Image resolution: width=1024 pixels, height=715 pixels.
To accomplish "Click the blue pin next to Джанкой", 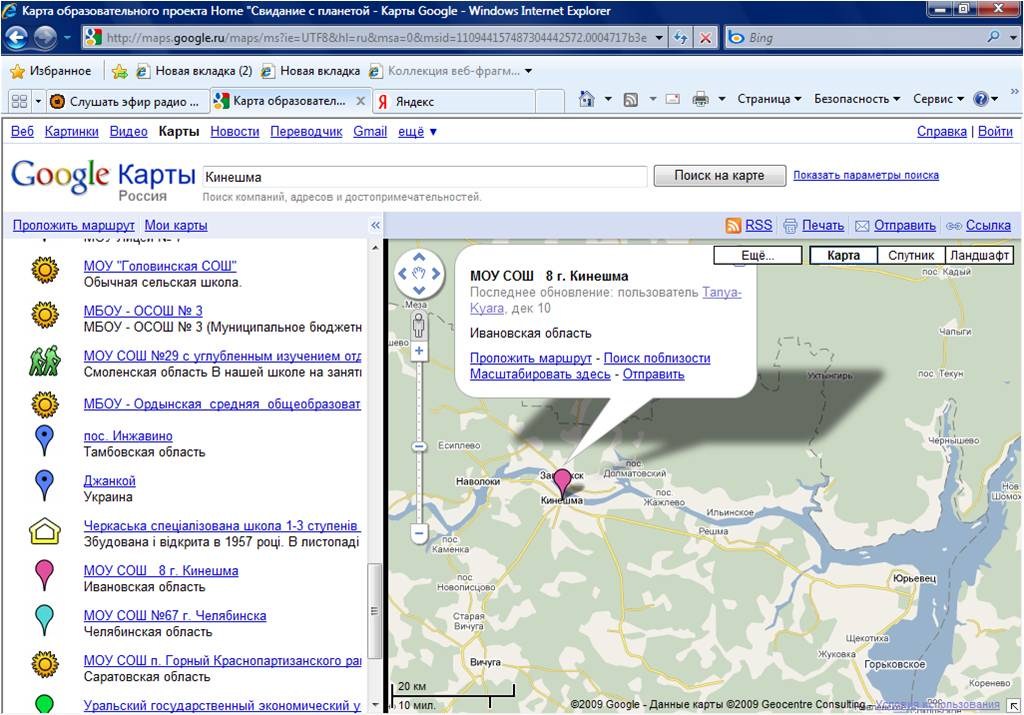I will point(44,485).
